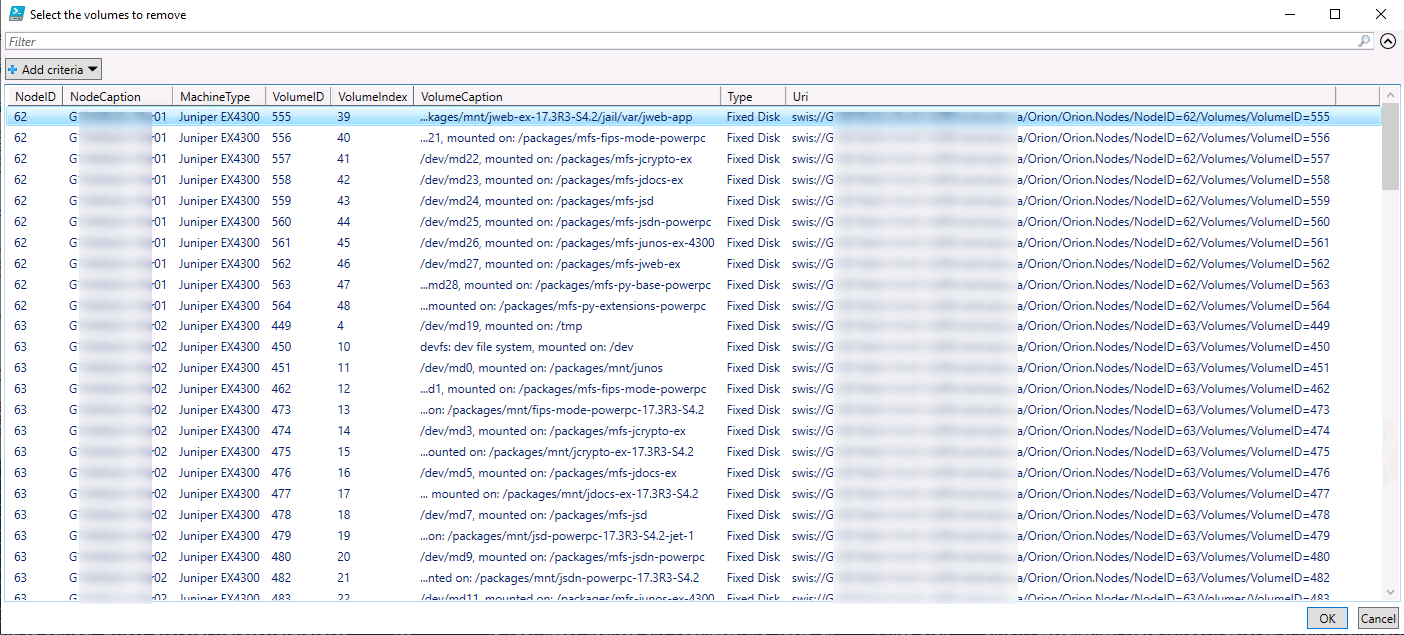Select row with caption jcrypto-ex-17.3R3-S4.2
The width and height of the screenshot is (1404, 635).
[x=694, y=452]
